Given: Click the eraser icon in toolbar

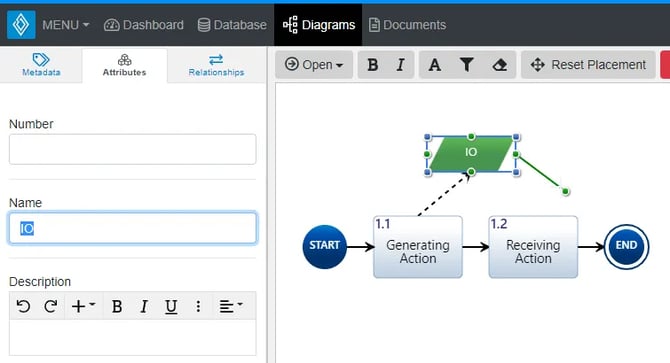Looking at the screenshot, I should [500, 65].
